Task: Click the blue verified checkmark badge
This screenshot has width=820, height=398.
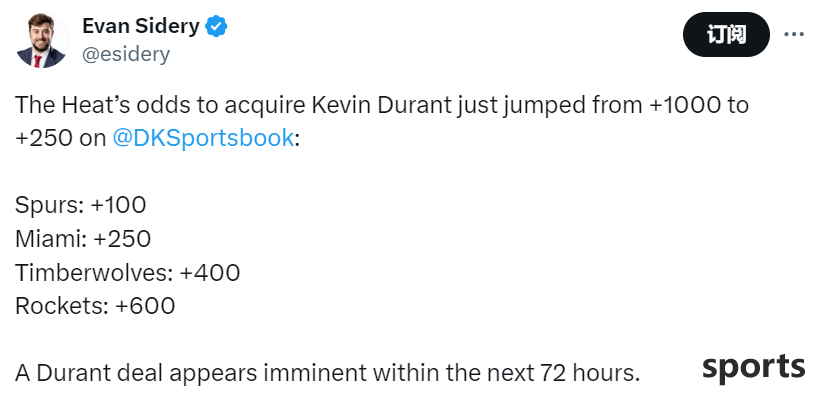Action: [215, 26]
